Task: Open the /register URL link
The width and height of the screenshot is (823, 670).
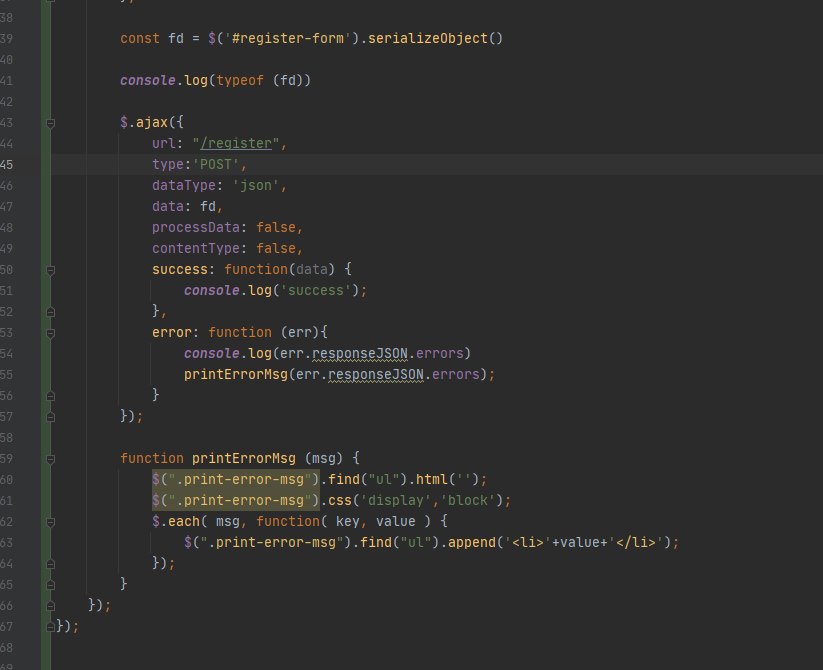Action: 236,143
